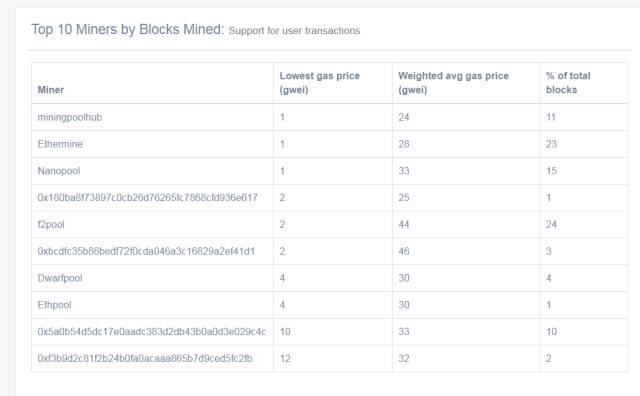The width and height of the screenshot is (640, 396).
Task: Click lowest gas price 12 in last row
Action: (285, 358)
